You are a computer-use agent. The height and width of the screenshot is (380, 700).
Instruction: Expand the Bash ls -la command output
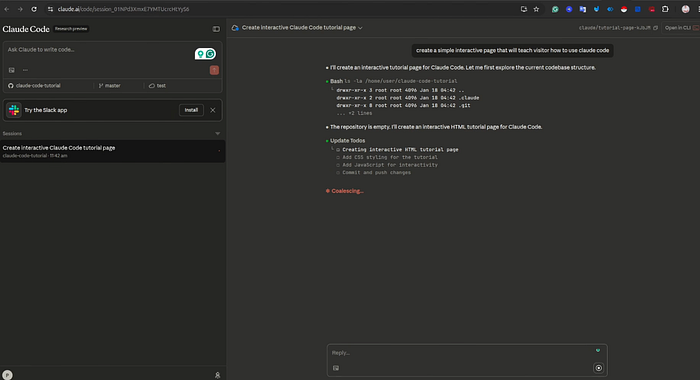394,81
